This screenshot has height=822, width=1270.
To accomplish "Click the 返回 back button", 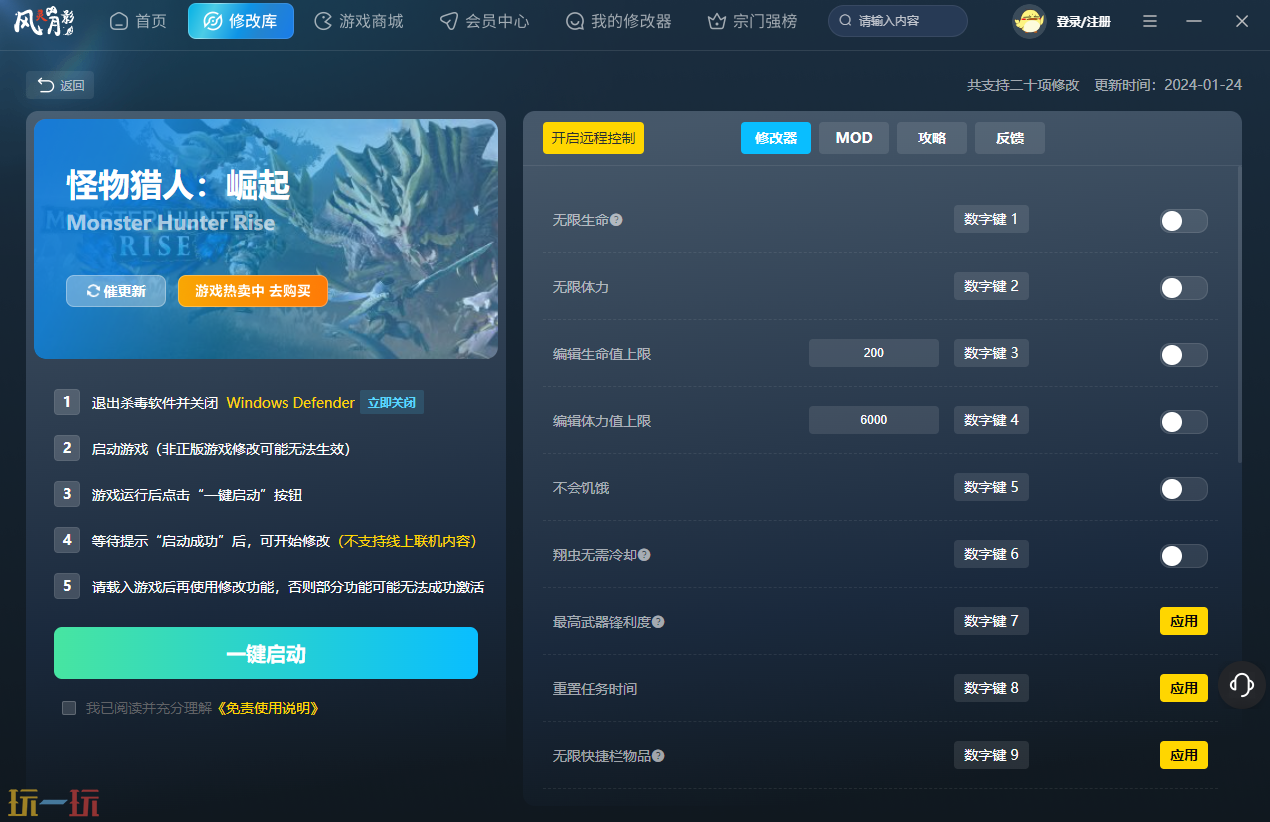I will tap(60, 85).
